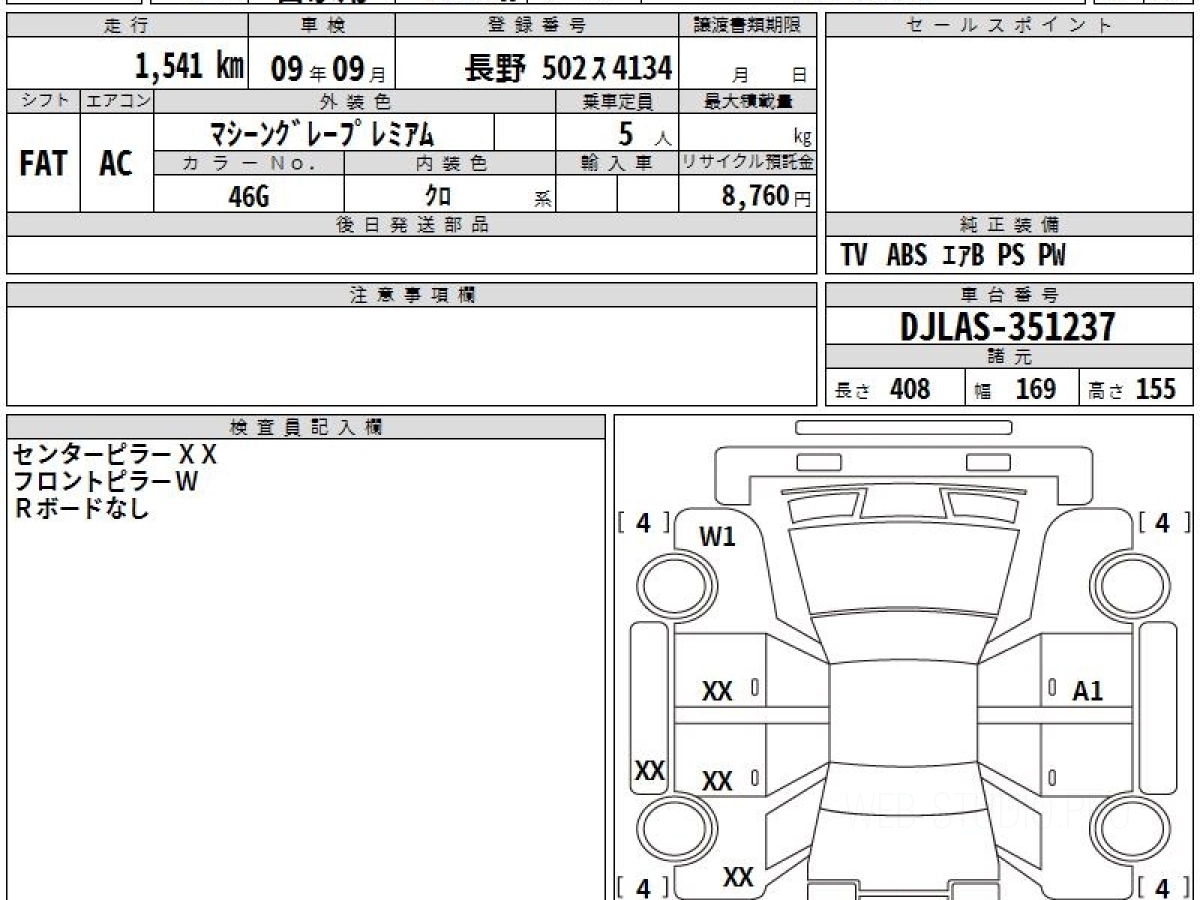Viewport: 1200px width, 900px height.
Task: Click the 注意事項欄 section header
Action: coord(411,295)
